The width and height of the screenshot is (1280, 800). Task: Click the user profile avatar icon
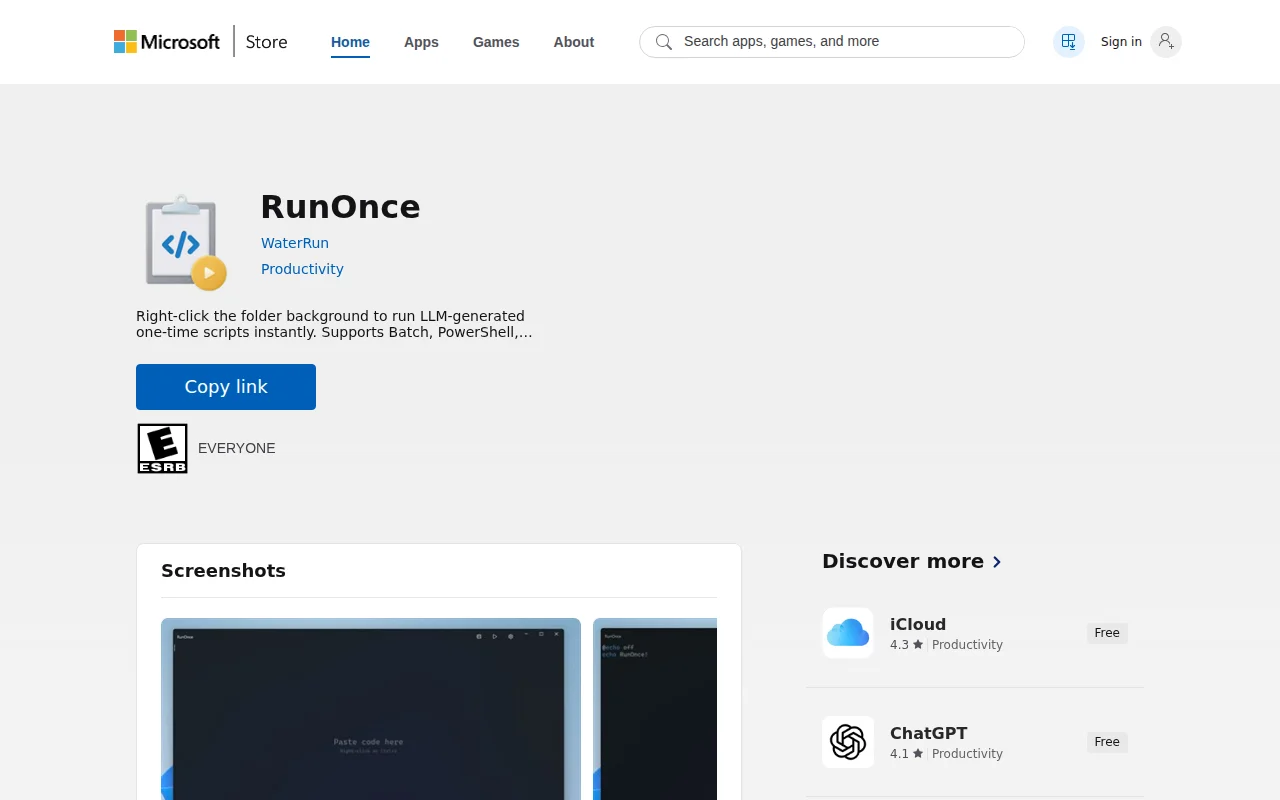pyautogui.click(x=1166, y=42)
